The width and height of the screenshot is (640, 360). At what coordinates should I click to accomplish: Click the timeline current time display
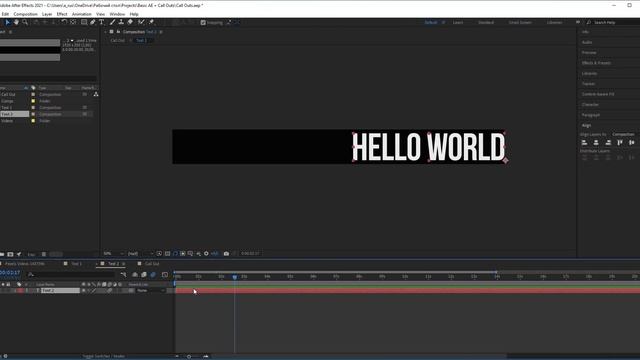(10, 273)
